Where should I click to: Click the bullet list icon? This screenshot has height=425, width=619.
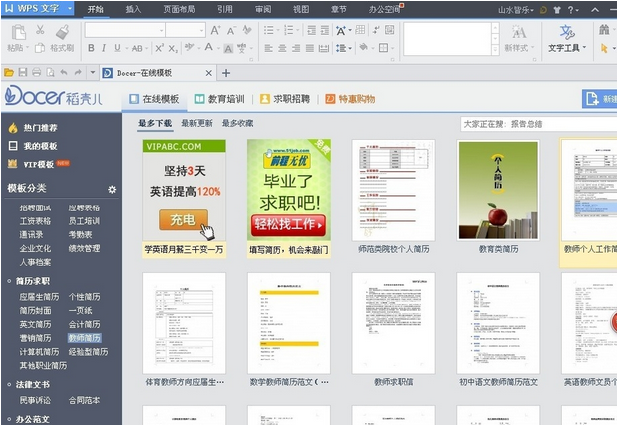[x=269, y=30]
